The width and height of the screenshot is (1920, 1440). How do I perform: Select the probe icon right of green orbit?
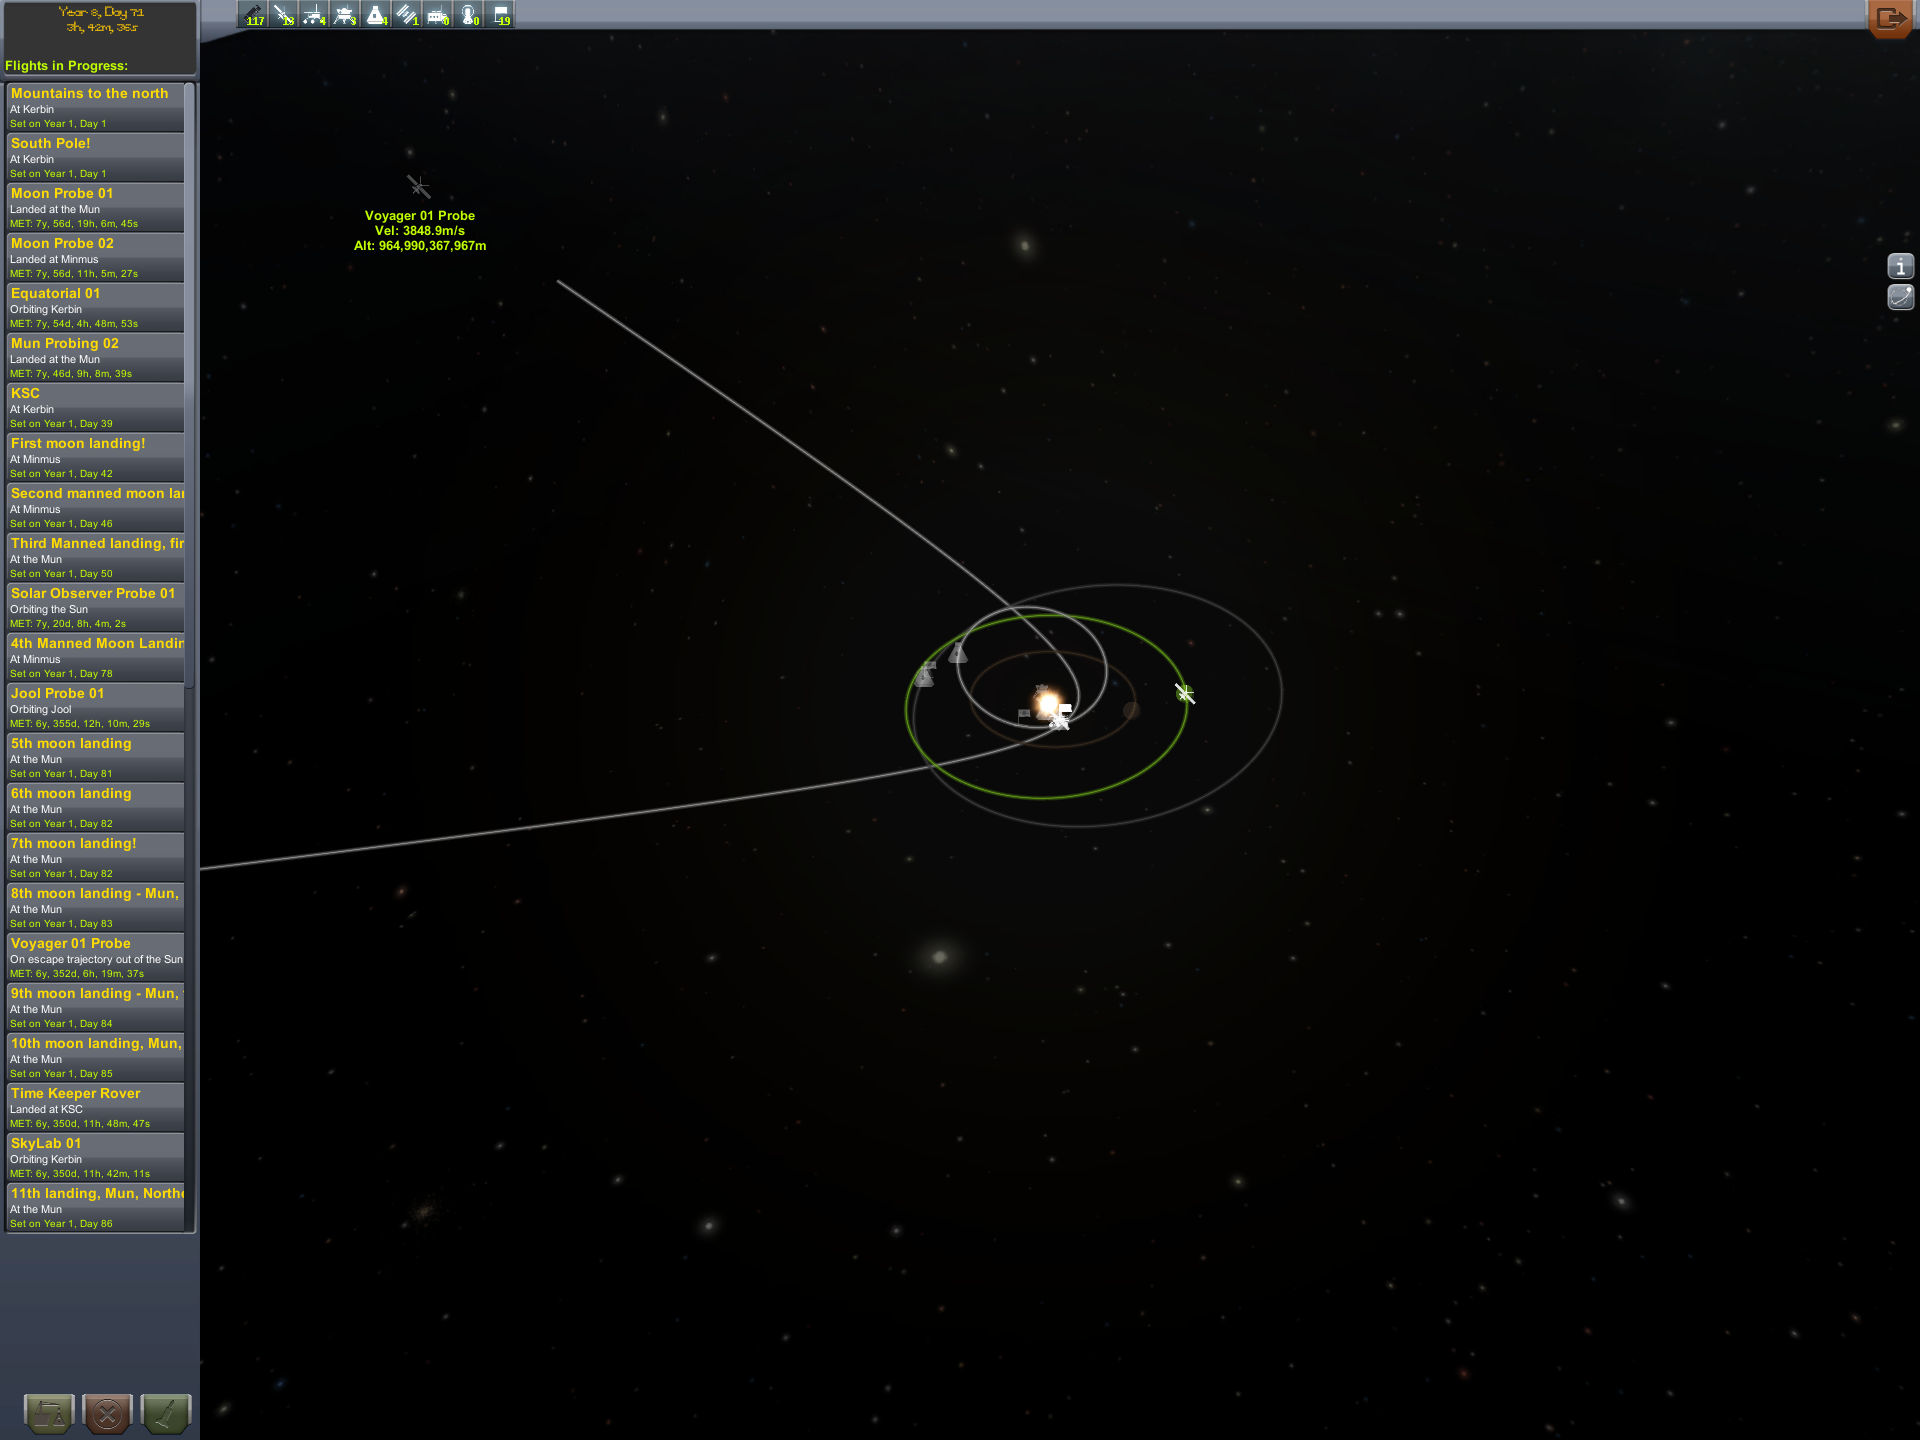(1185, 693)
